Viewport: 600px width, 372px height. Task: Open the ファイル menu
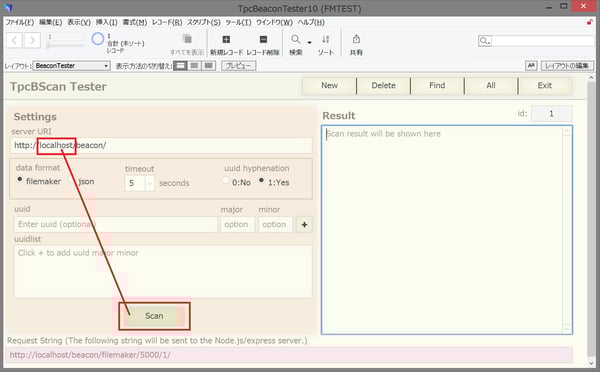point(20,22)
